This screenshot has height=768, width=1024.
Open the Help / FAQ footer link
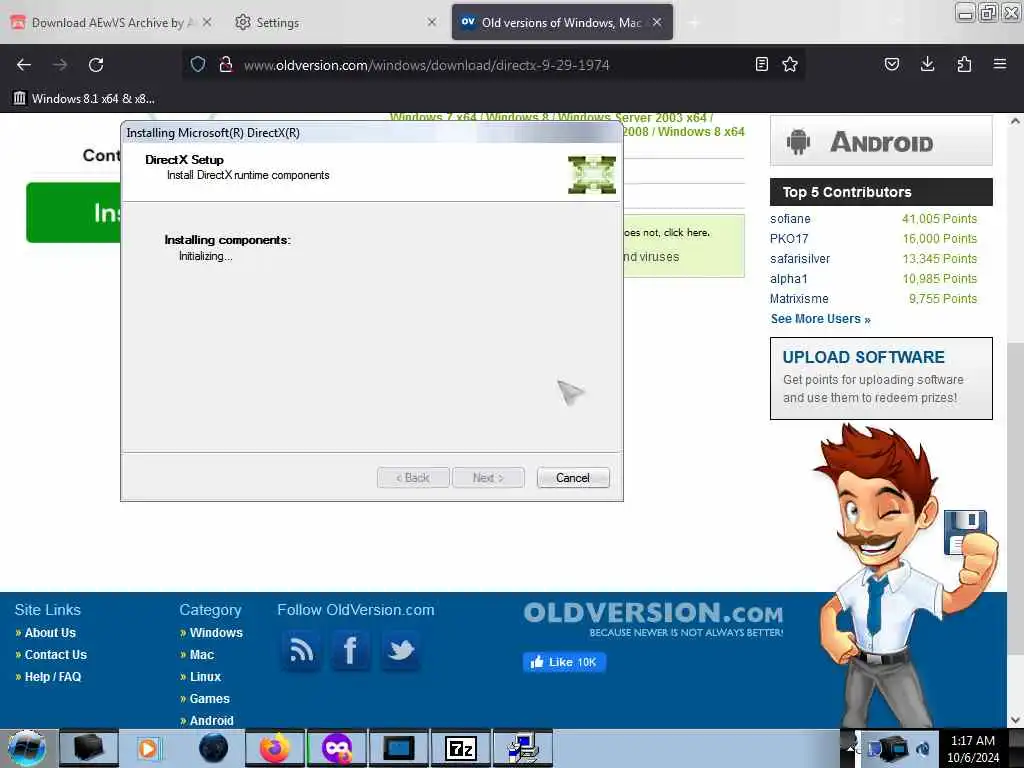pyautogui.click(x=53, y=677)
